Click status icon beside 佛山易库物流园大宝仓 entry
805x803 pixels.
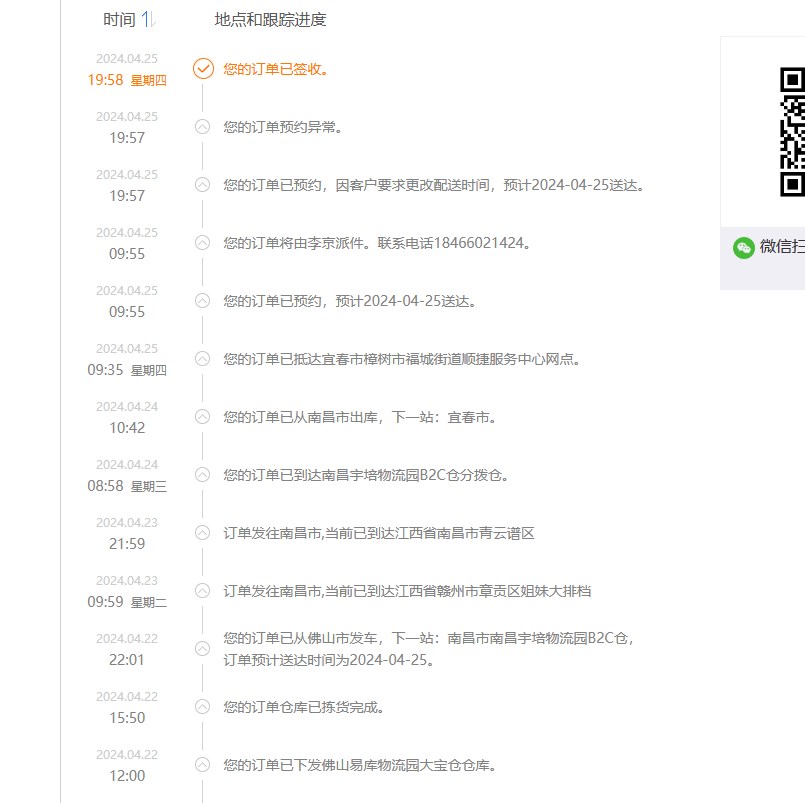tap(203, 765)
